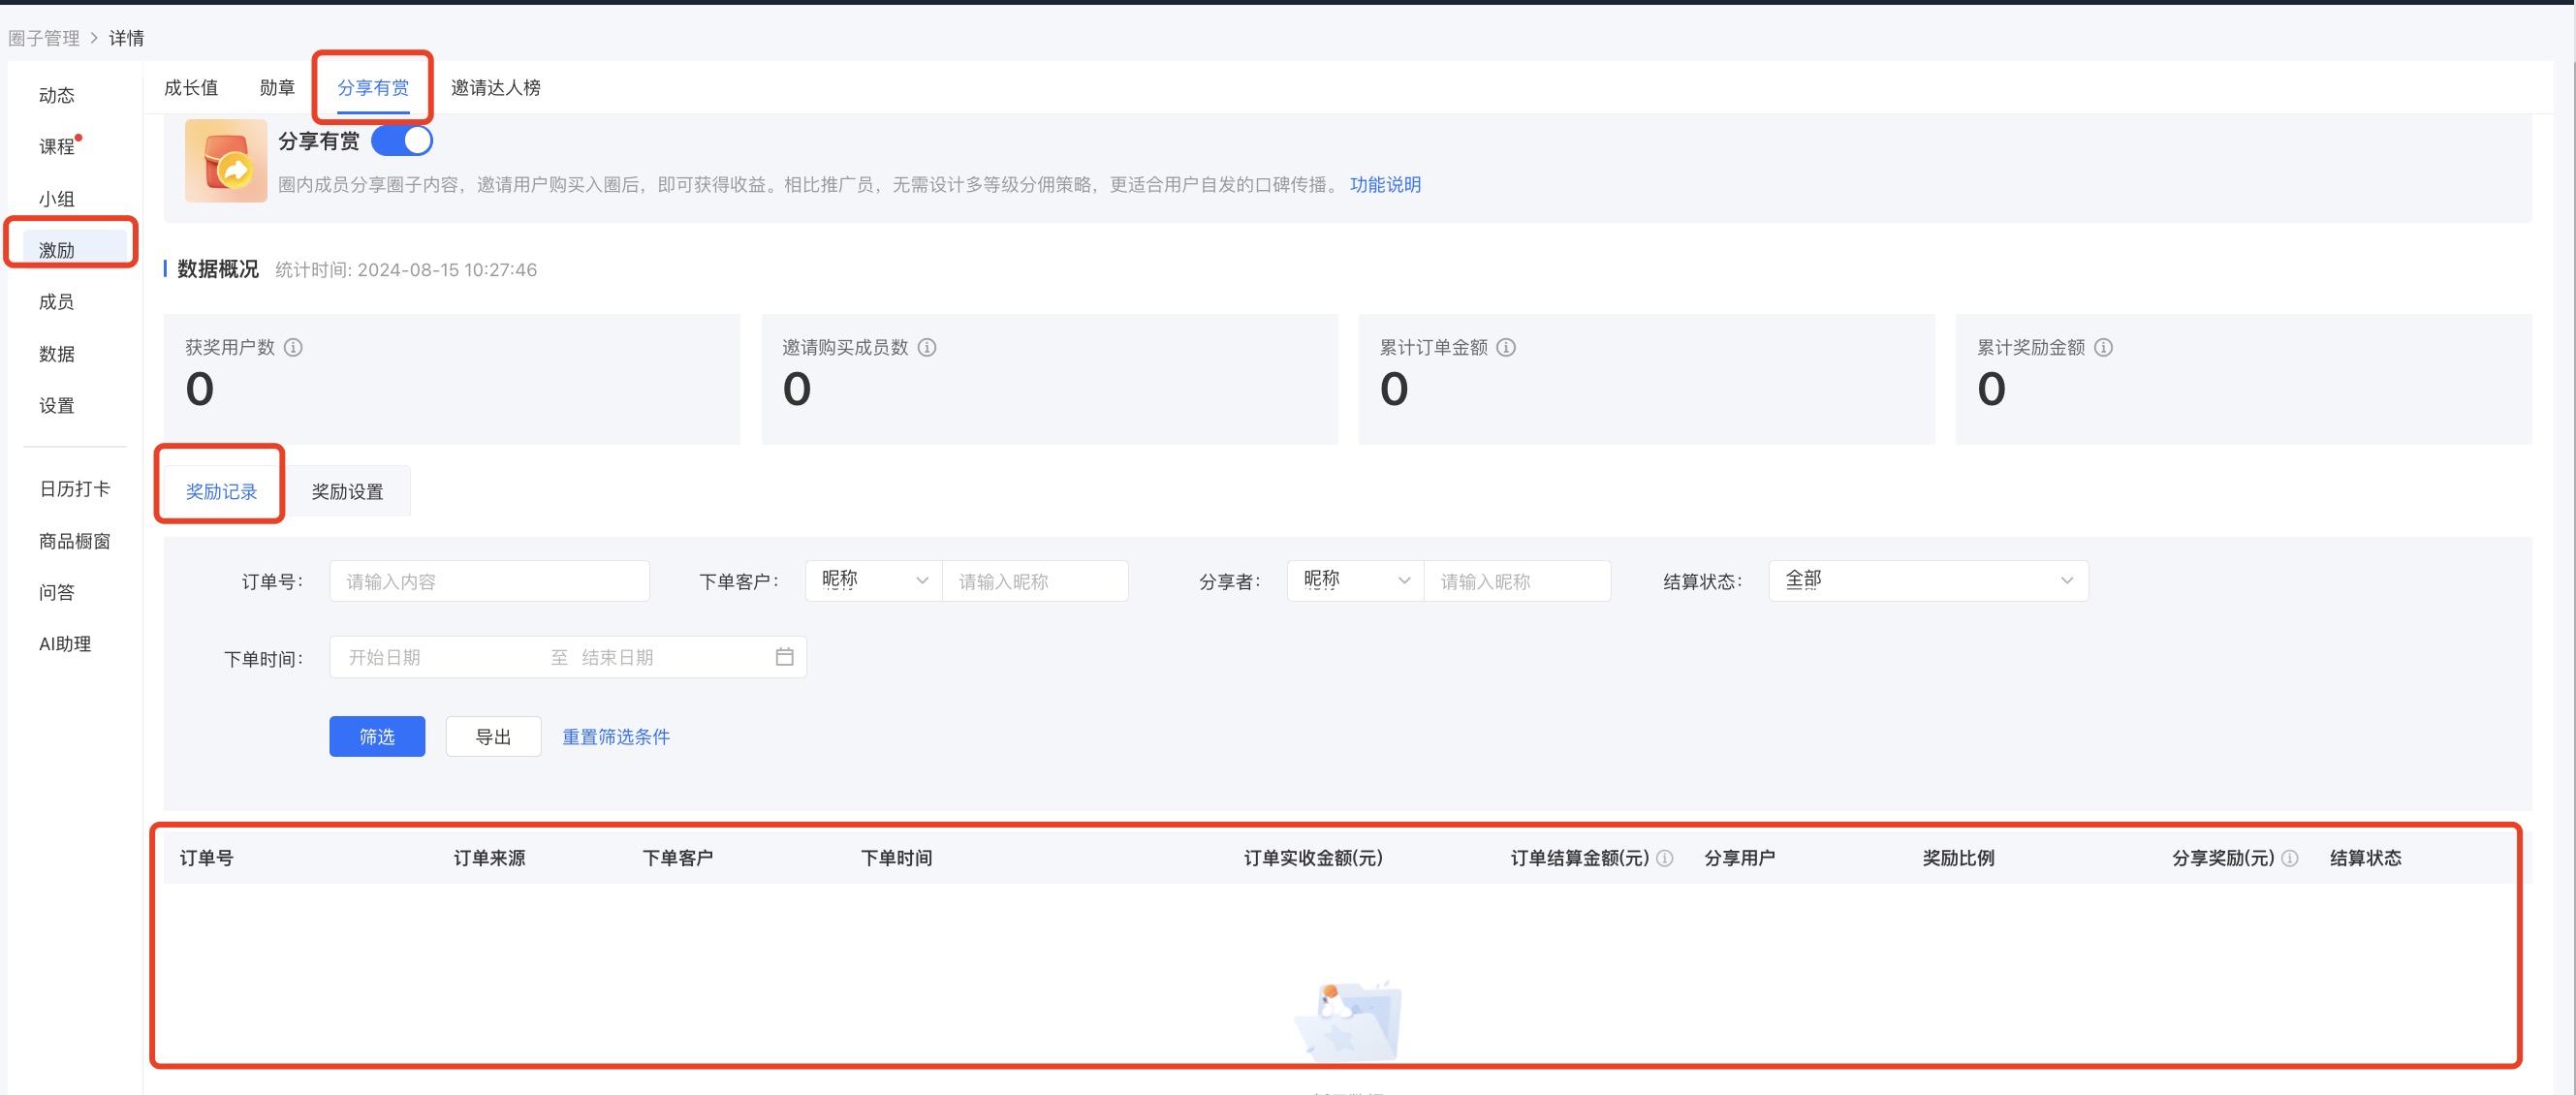Open calendar icon in 下单时间 field
This screenshot has width=2576, height=1095.
point(784,657)
